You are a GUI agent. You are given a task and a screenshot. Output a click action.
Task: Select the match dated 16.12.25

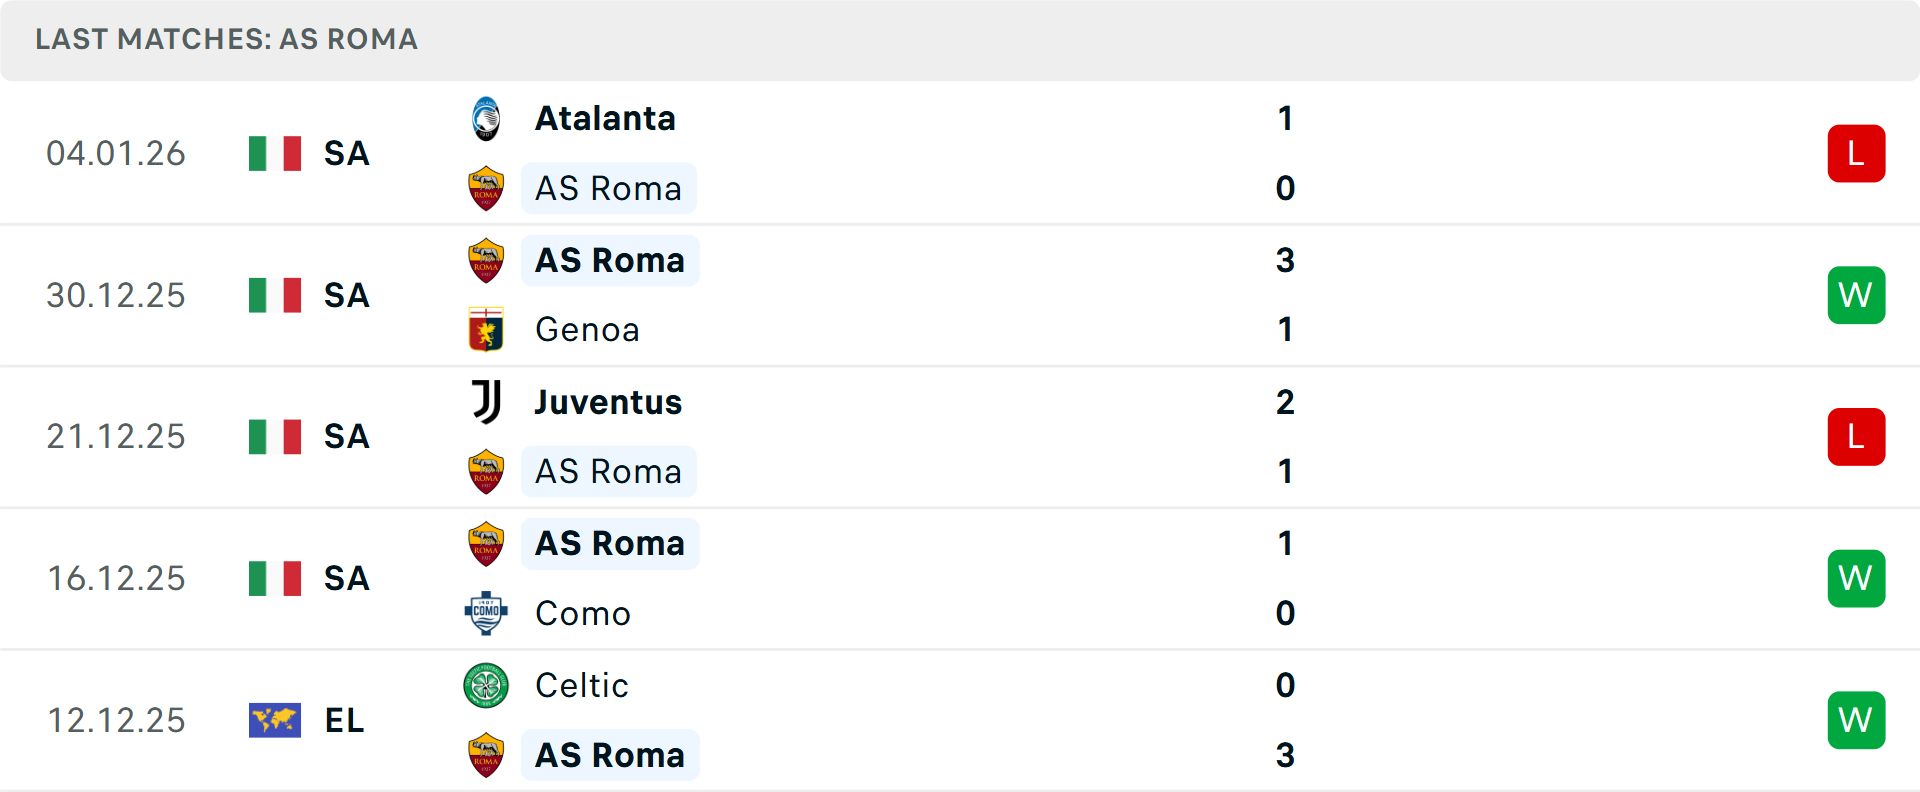(x=117, y=579)
